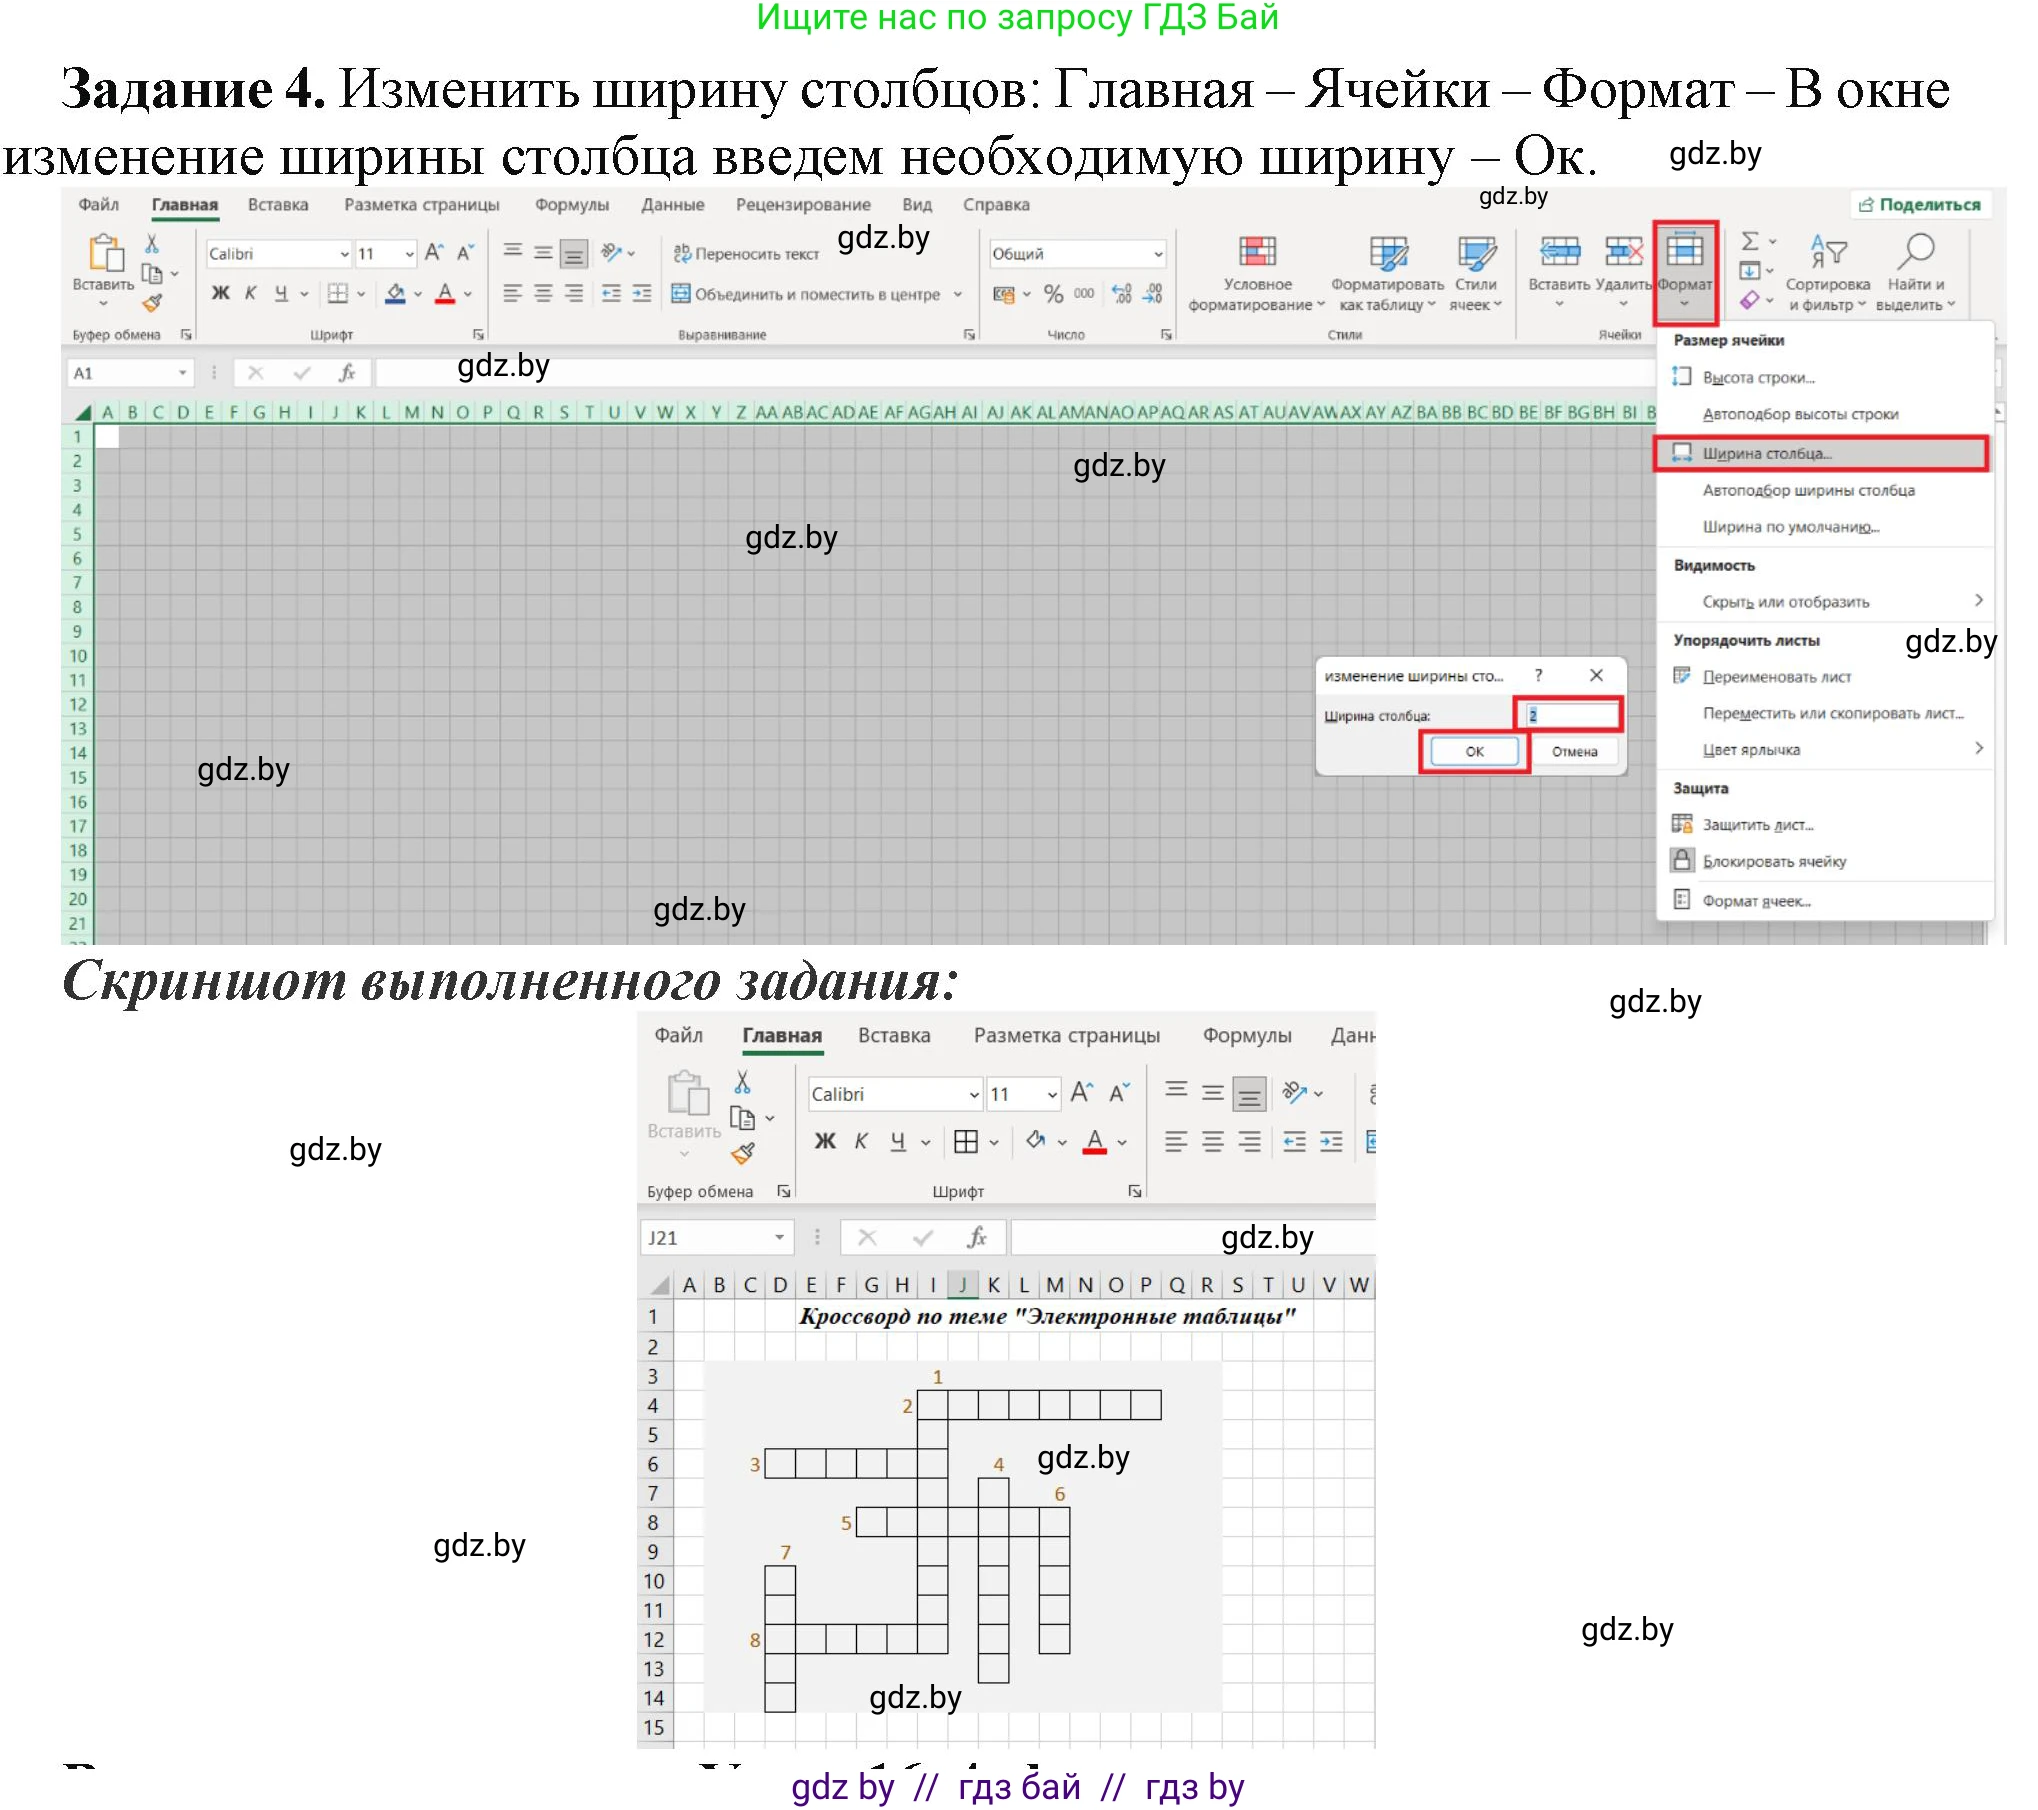Viewport: 2038px width, 1810px height.
Task: Apply underline using the Ч icon
Action: pos(282,292)
